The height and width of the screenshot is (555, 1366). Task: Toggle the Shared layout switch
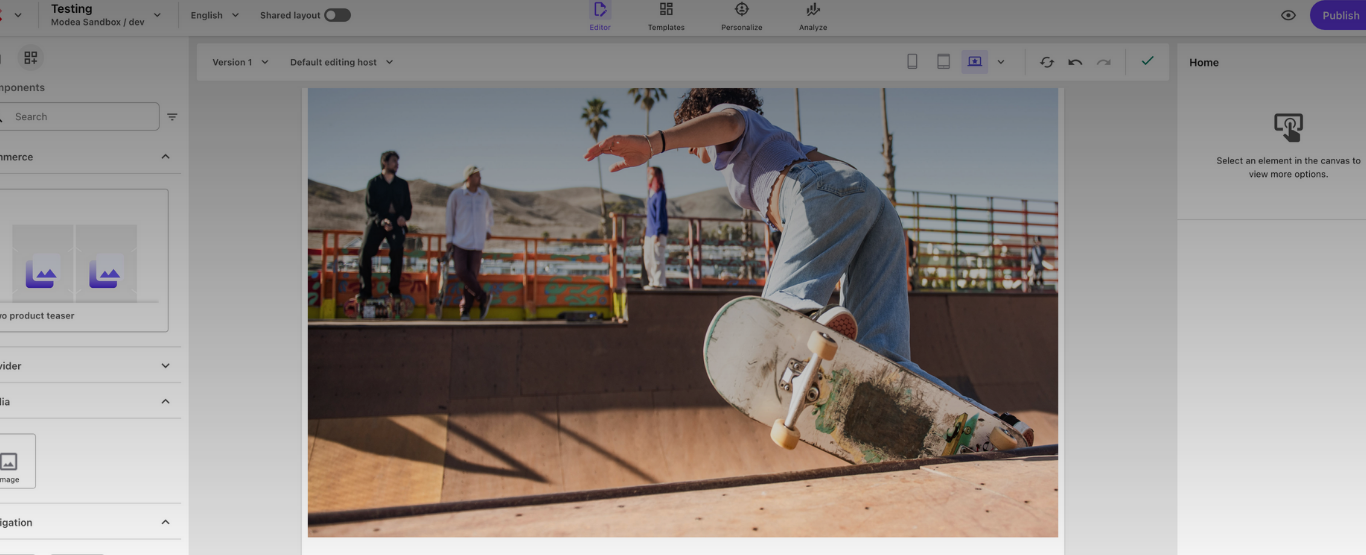[x=337, y=15]
